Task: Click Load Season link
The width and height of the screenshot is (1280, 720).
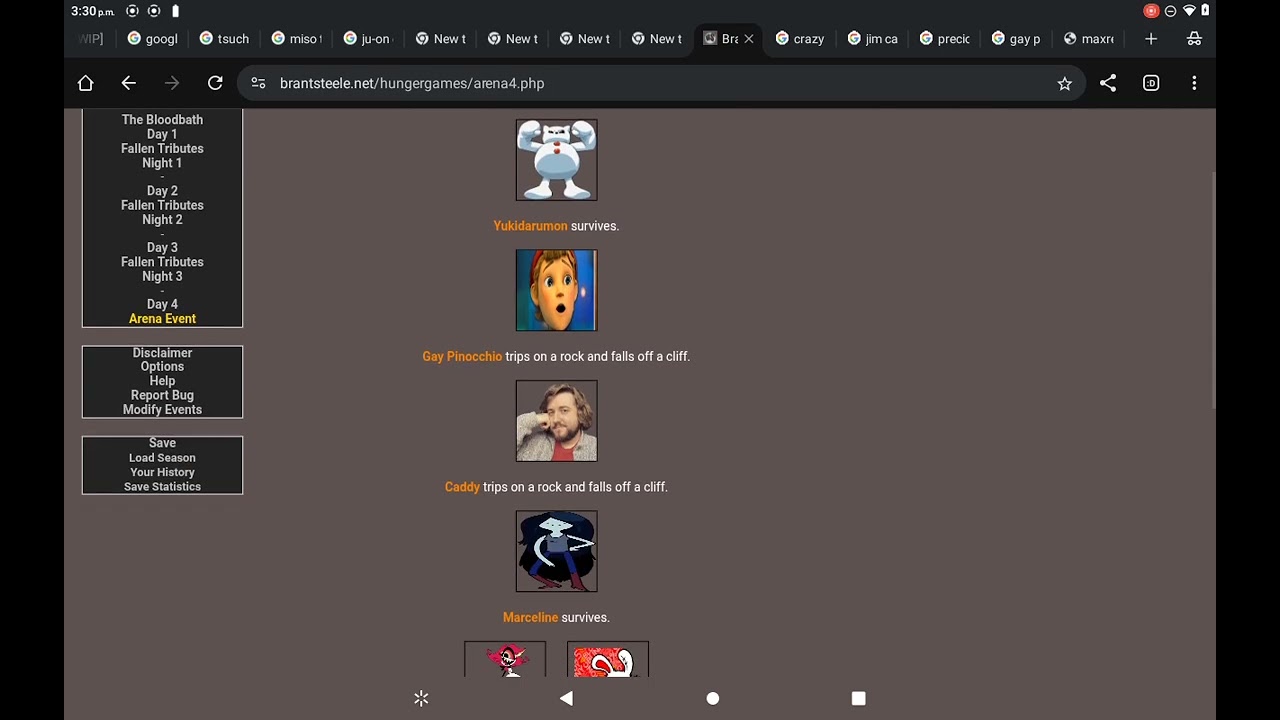Action: (x=162, y=458)
